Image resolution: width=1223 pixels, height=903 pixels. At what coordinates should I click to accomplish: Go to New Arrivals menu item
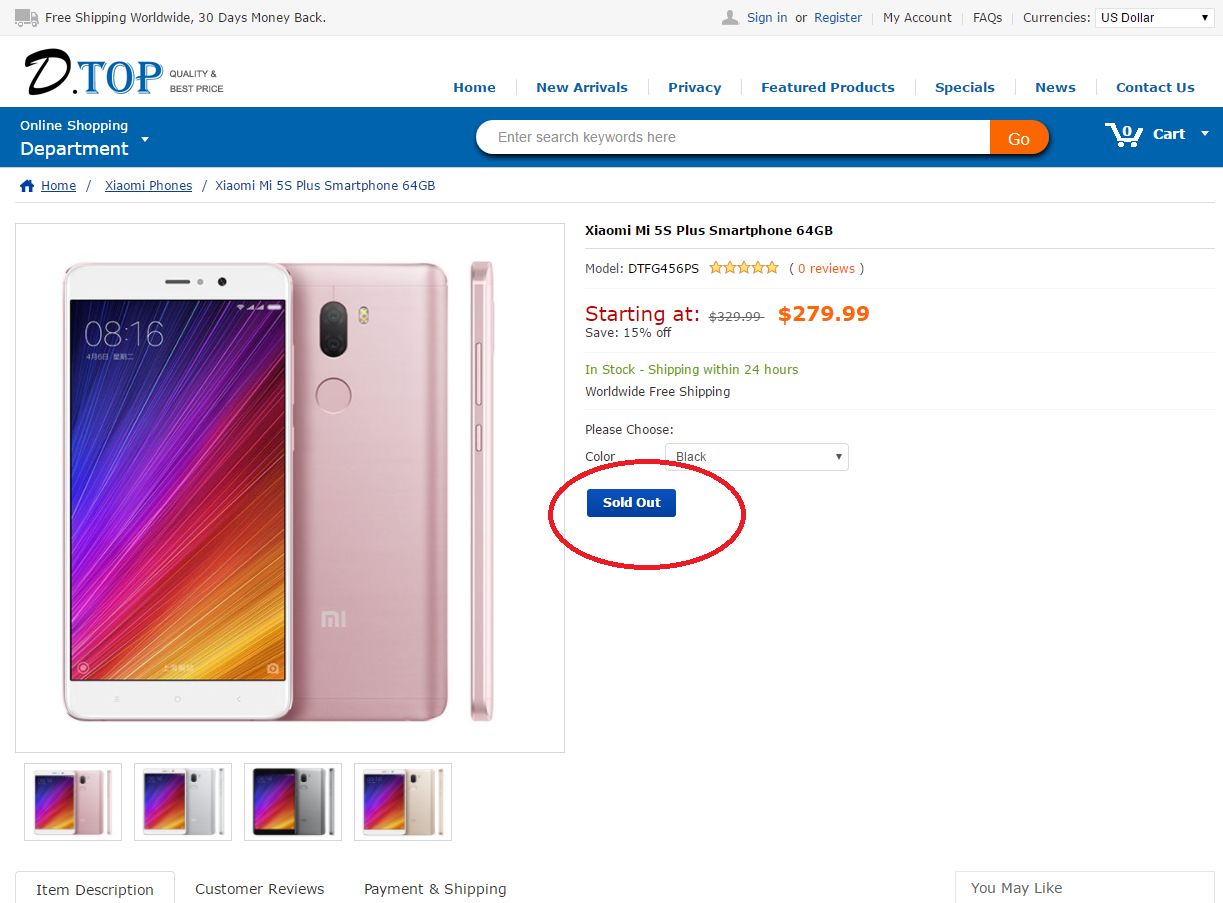point(582,87)
